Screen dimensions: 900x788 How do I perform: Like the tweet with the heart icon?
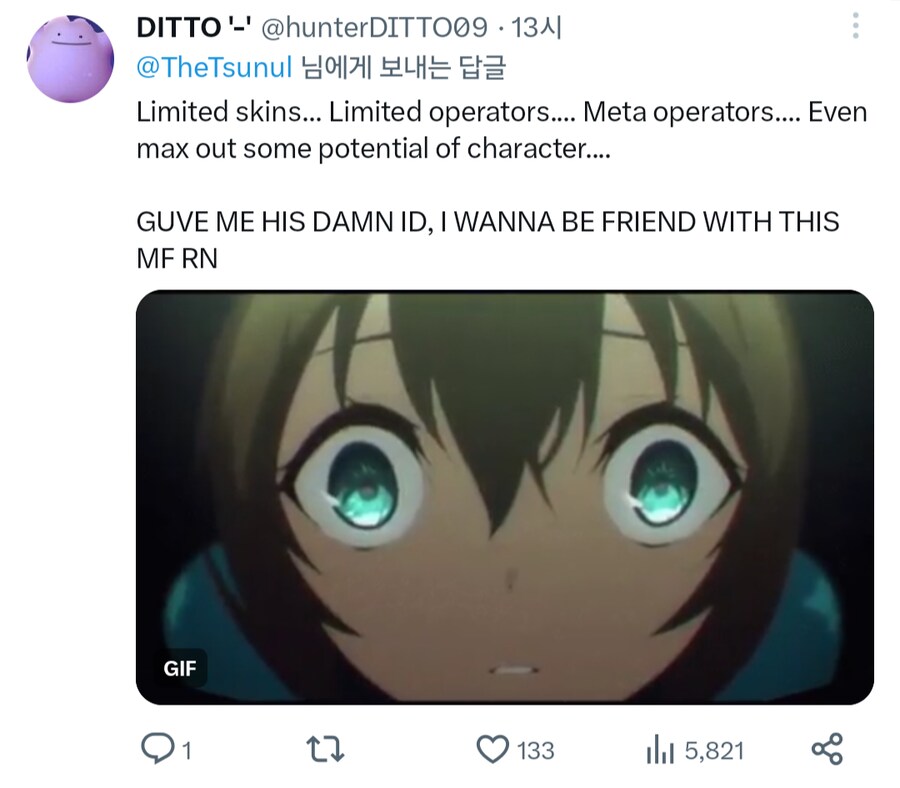pyautogui.click(x=492, y=750)
